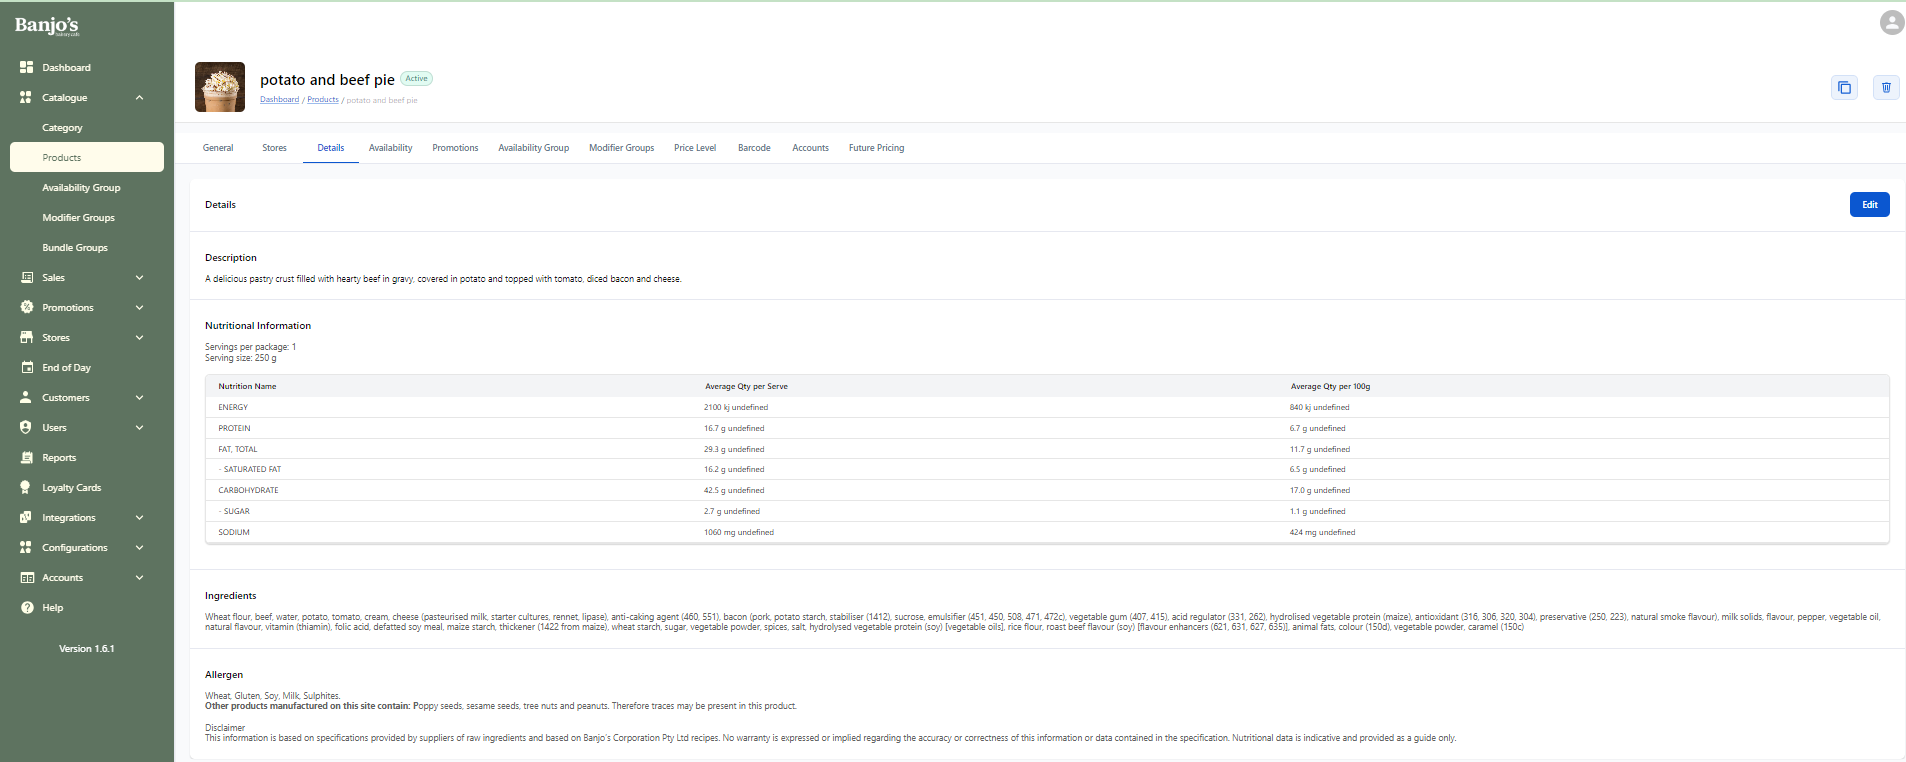Collapse the Catalogue menu chevron
Screen dimensions: 1906x762
tap(139, 98)
